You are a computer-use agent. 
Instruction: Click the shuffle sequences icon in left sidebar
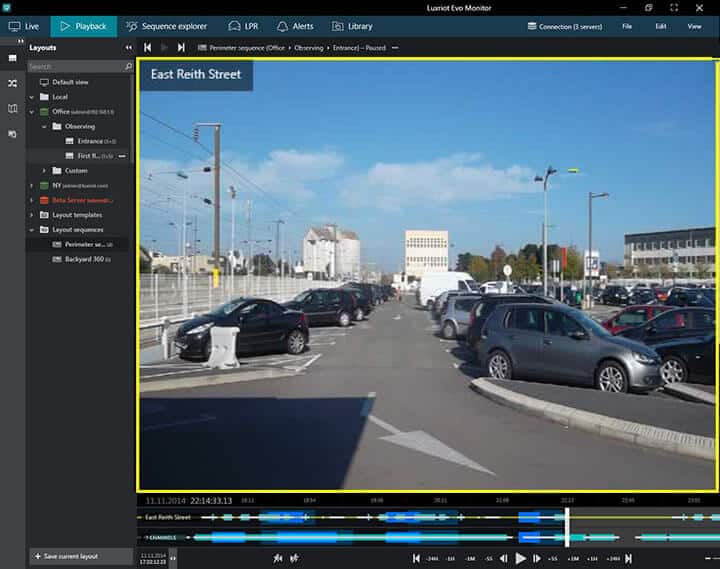pos(13,83)
